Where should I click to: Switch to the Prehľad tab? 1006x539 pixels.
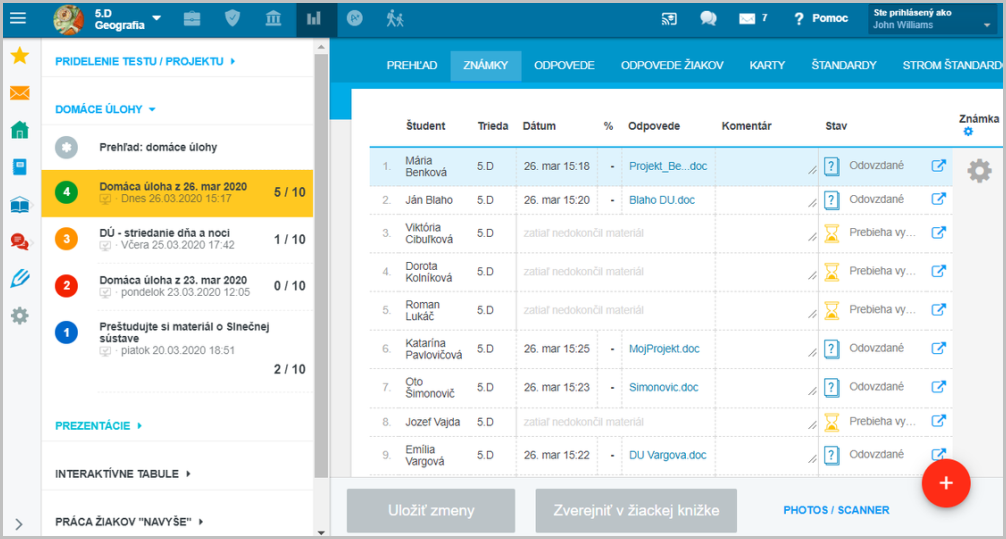[x=412, y=65]
